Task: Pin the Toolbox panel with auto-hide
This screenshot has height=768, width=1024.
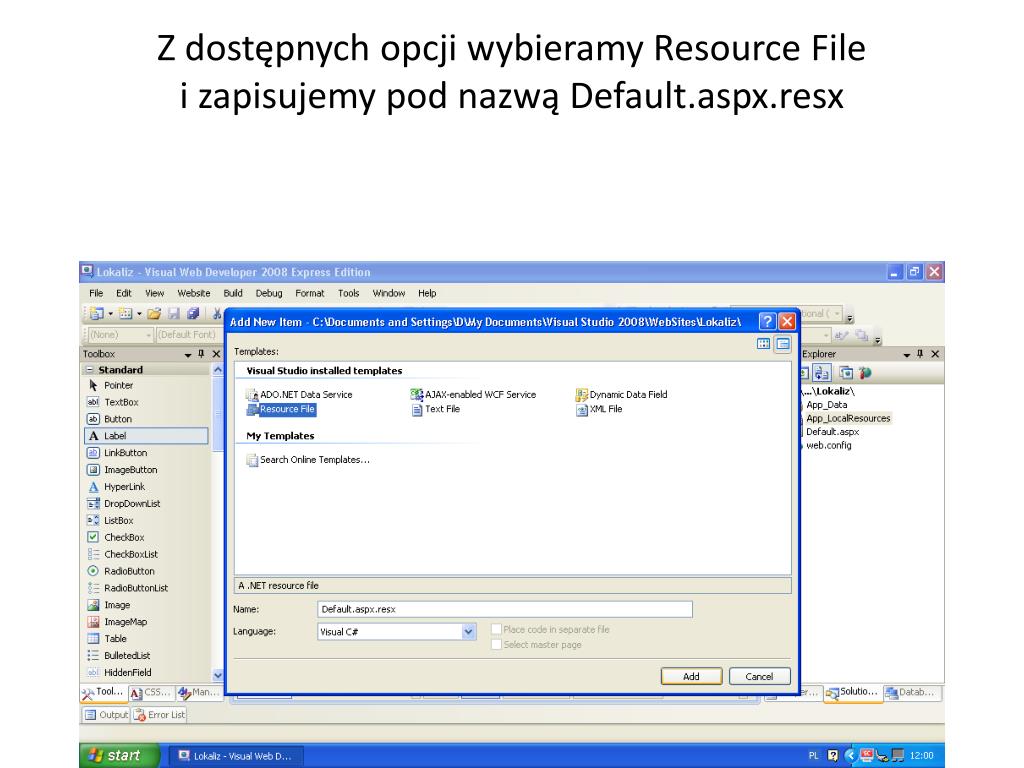Action: pyautogui.click(x=201, y=354)
